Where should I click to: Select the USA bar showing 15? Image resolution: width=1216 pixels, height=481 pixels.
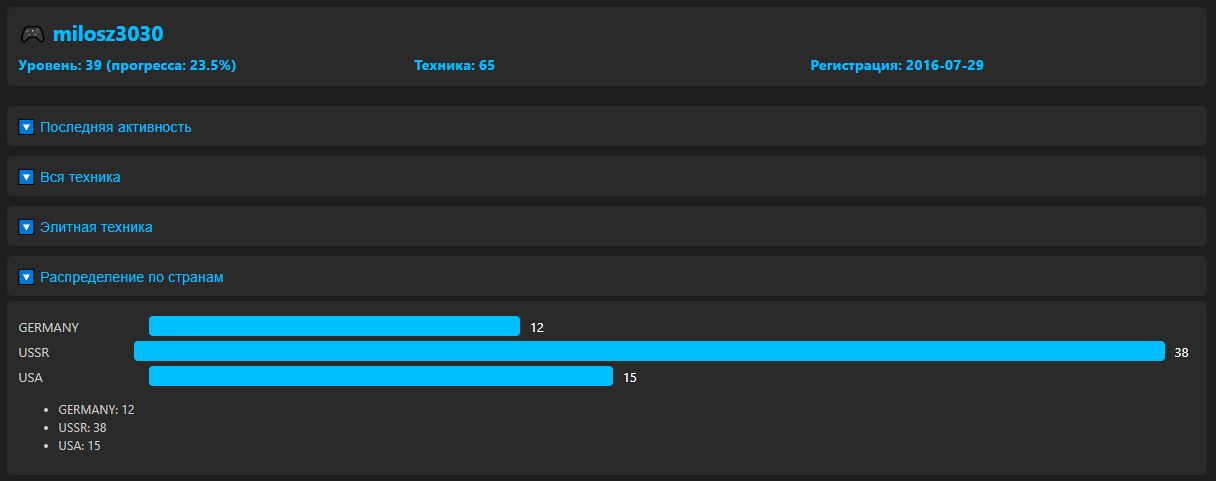click(380, 376)
